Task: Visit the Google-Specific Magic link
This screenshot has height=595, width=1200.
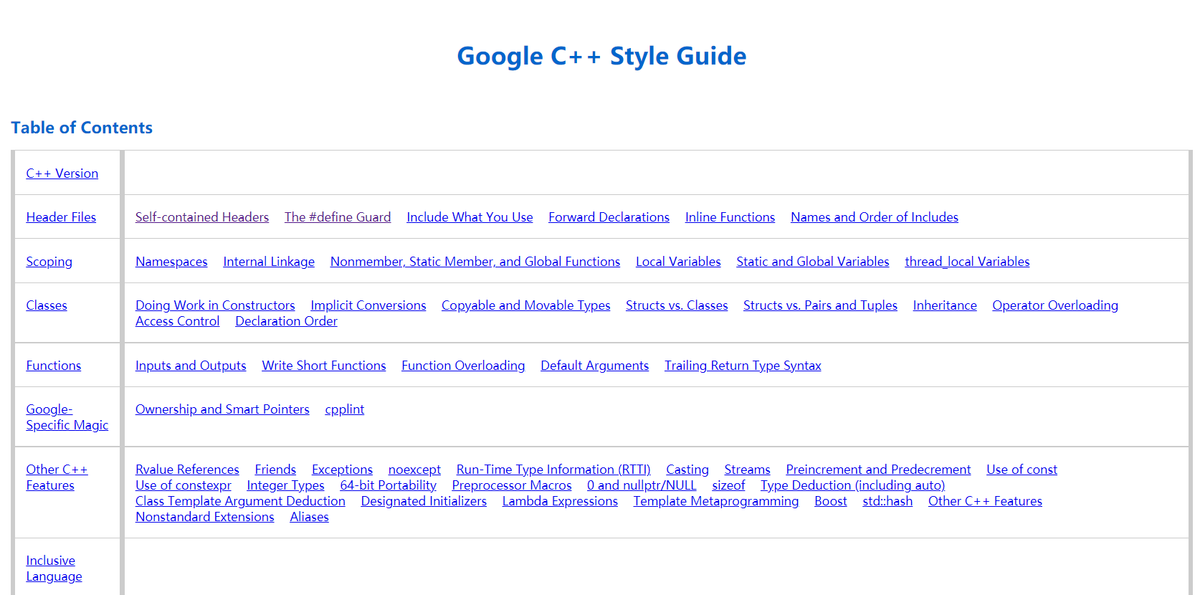Action: click(67, 417)
